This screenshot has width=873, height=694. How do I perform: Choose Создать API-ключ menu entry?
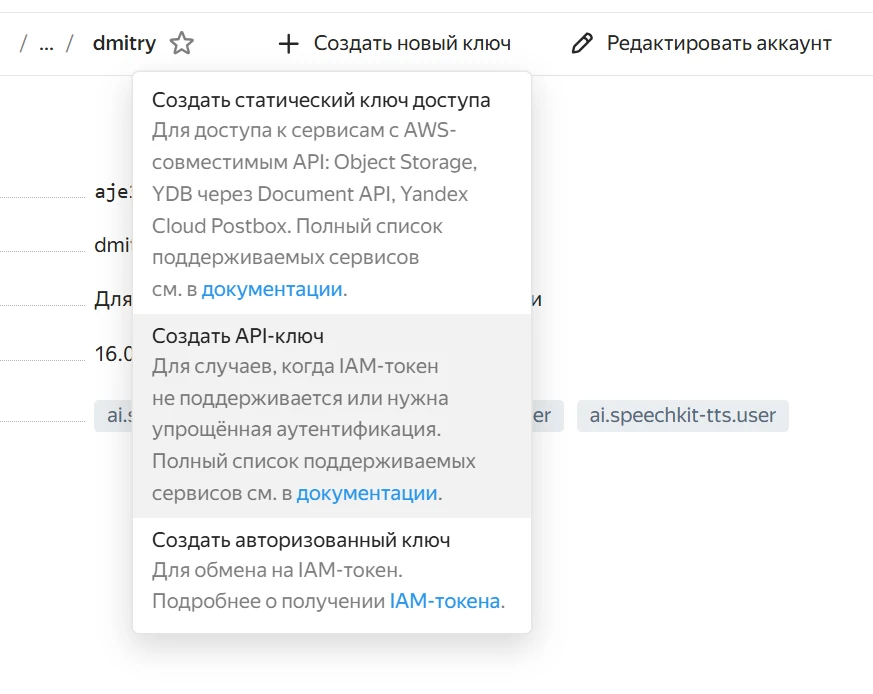(x=332, y=416)
